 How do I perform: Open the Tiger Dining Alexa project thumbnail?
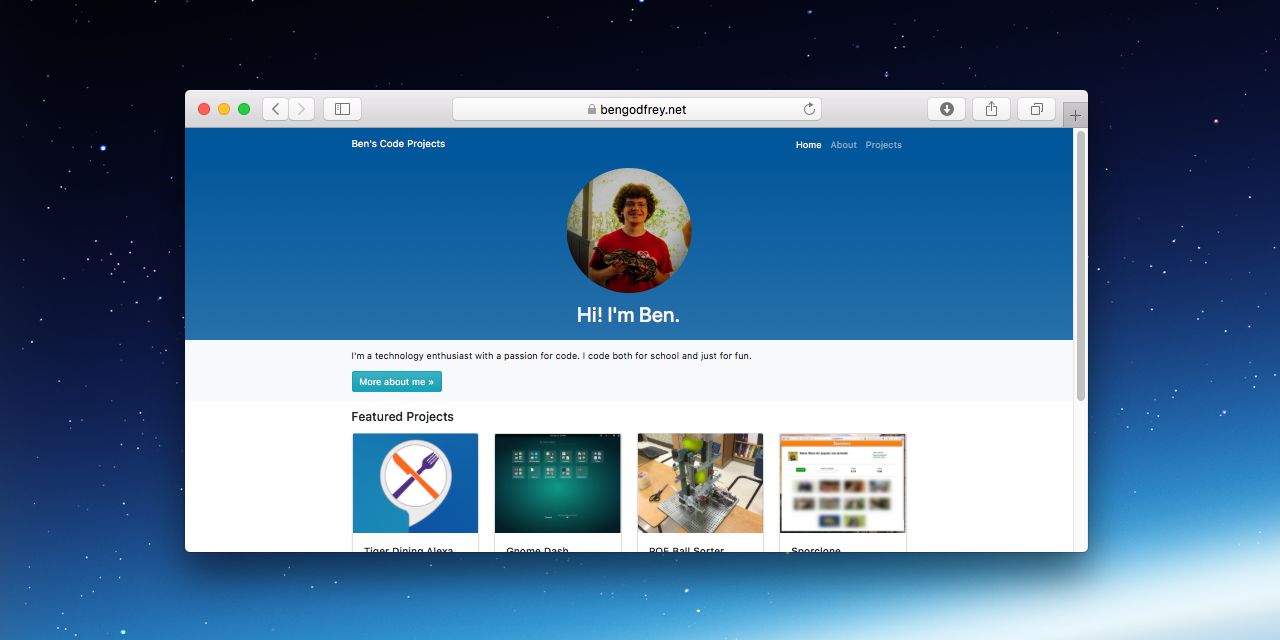tap(414, 483)
